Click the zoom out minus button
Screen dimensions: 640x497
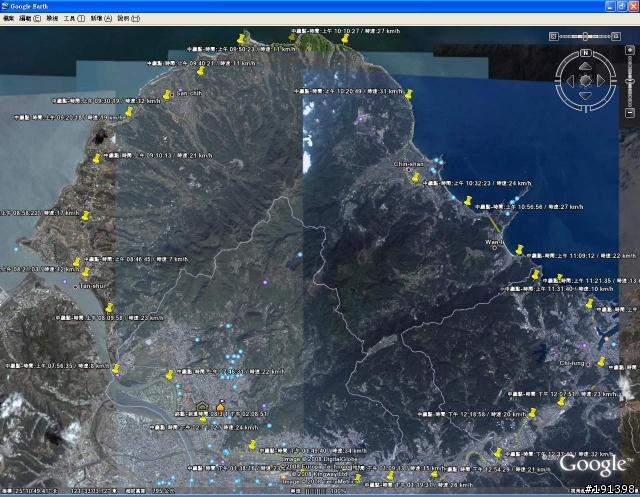(630, 112)
